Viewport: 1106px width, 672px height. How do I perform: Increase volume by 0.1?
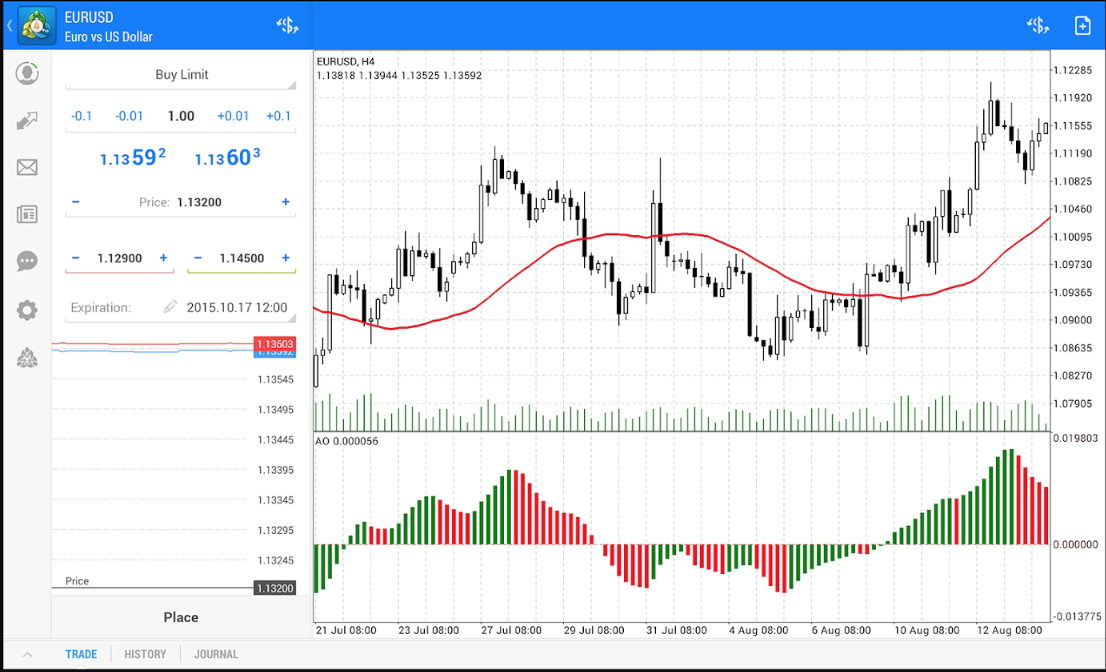click(278, 116)
